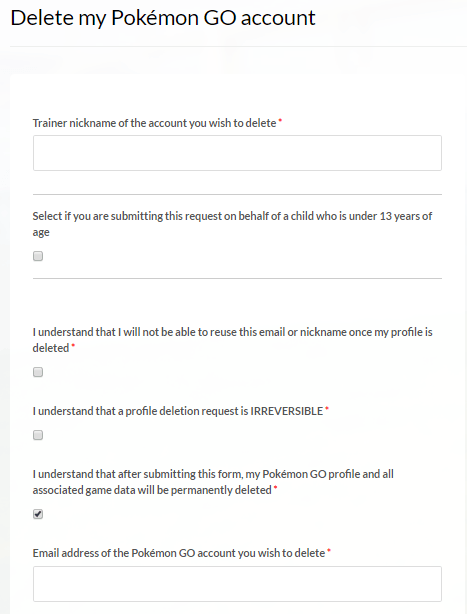Tick the cannot reuse email or nickname checkbox
This screenshot has height=614, width=467.
pyautogui.click(x=38, y=372)
